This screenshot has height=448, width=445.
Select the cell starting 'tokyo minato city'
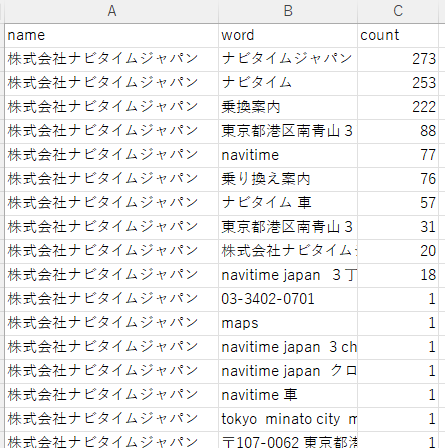[288, 419]
